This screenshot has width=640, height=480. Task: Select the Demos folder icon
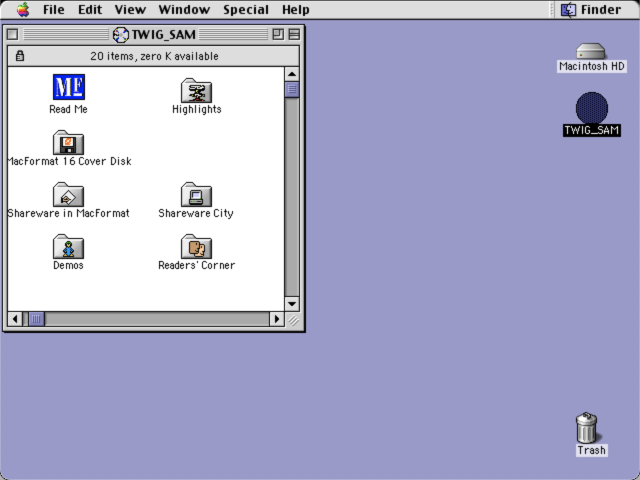point(68,246)
